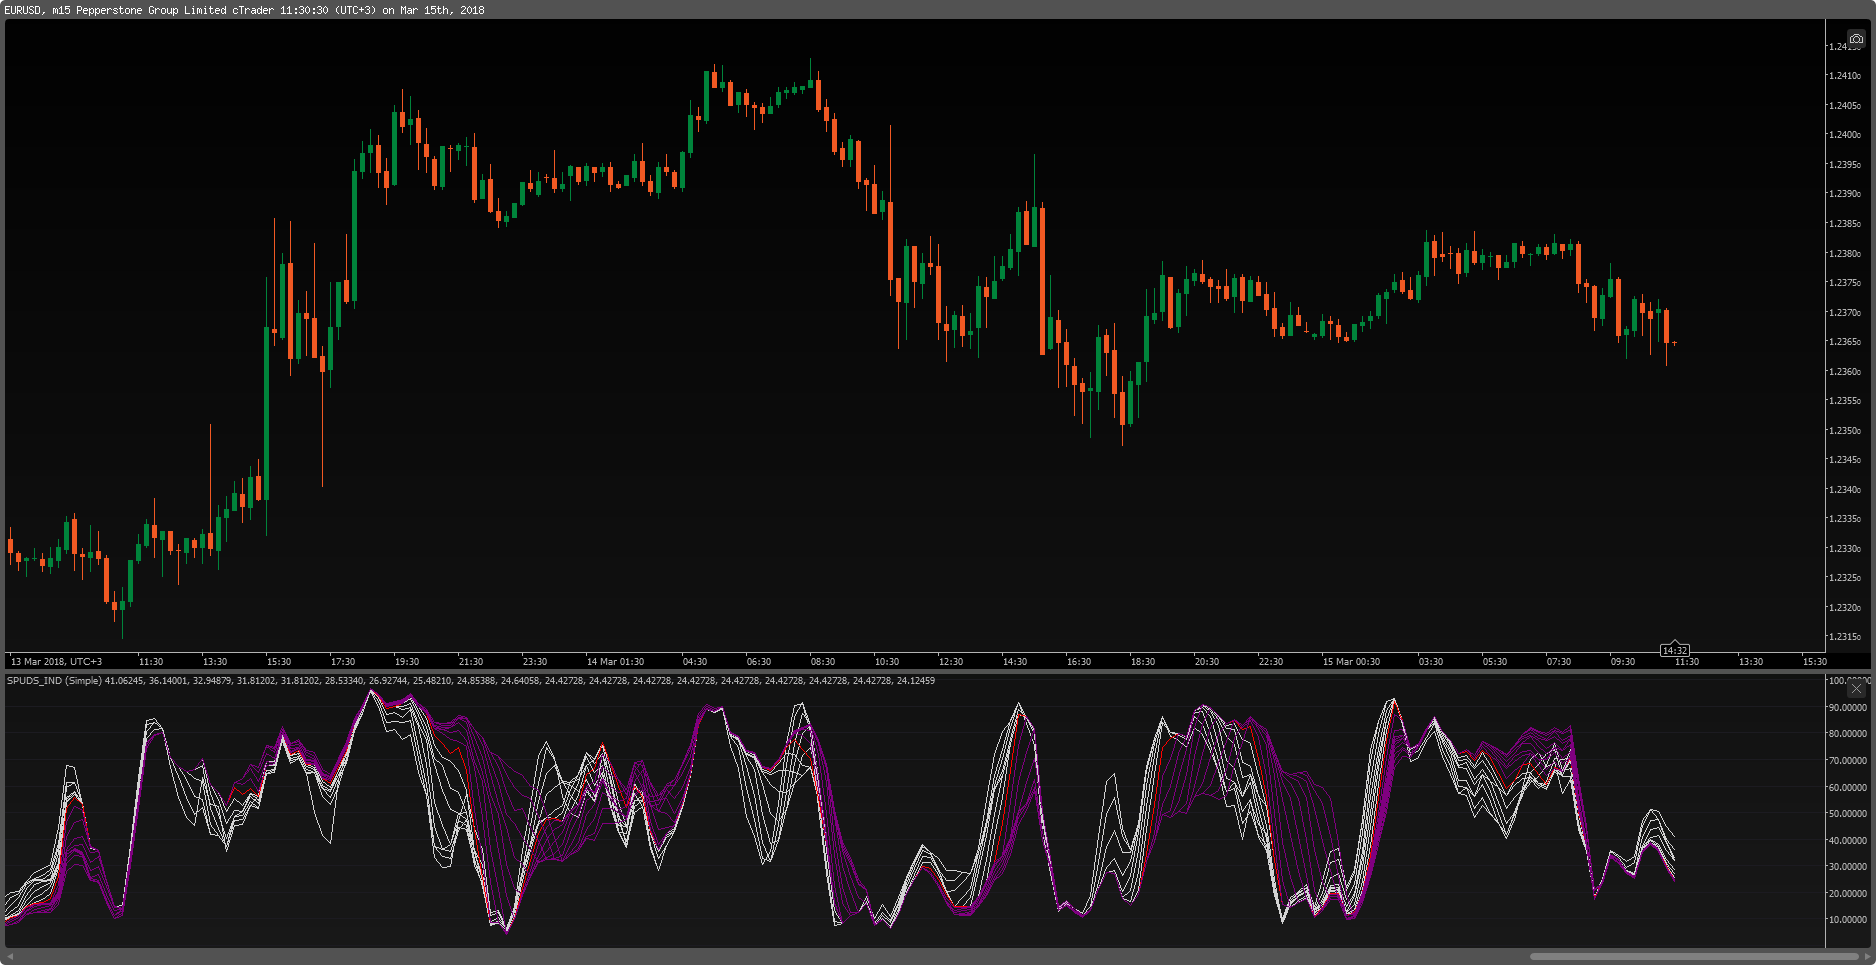This screenshot has width=1876, height=965.
Task: Click the 70.00000 indicator scale value
Action: click(x=1847, y=761)
